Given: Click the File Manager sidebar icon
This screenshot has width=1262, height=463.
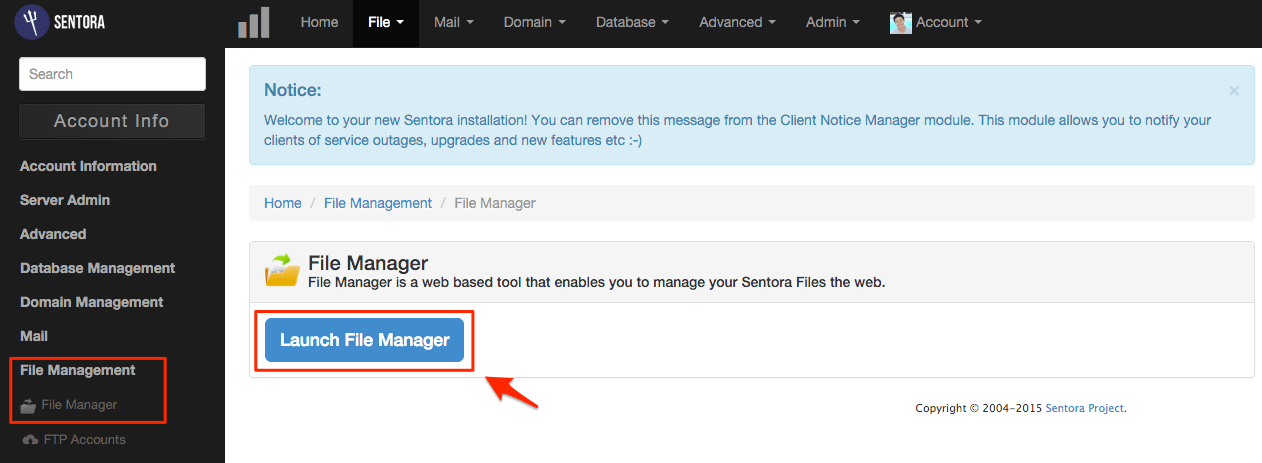Looking at the screenshot, I should point(29,406).
